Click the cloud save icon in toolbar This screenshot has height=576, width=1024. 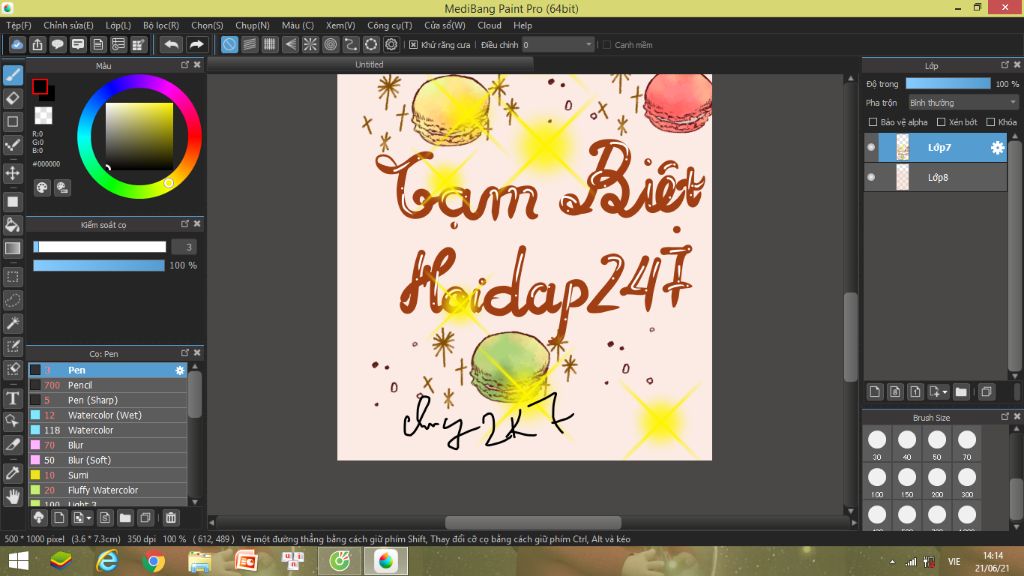[17, 44]
